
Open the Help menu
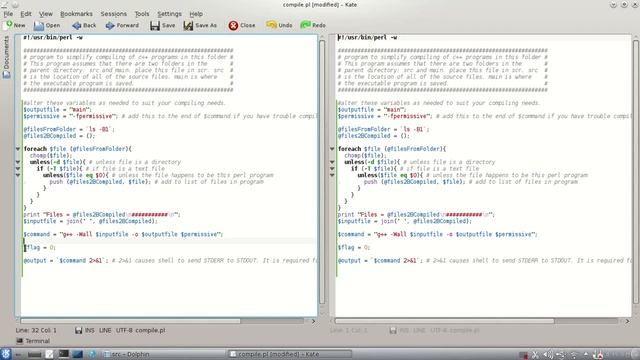(x=196, y=14)
